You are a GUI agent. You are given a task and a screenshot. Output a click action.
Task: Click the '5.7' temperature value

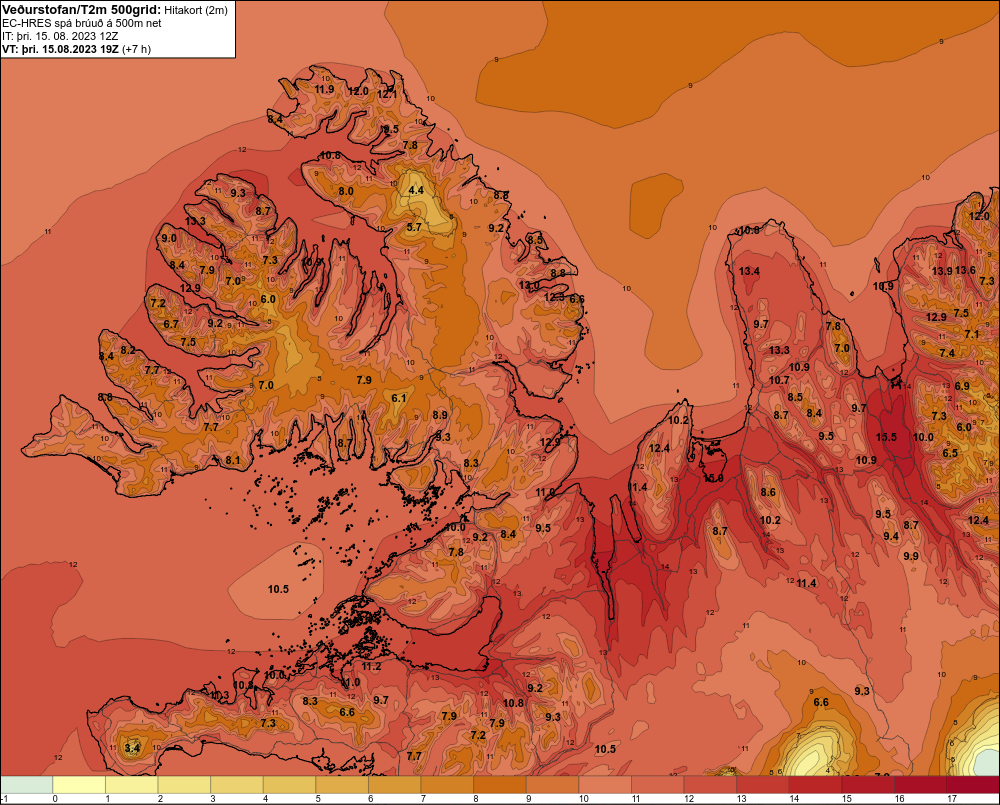click(414, 227)
